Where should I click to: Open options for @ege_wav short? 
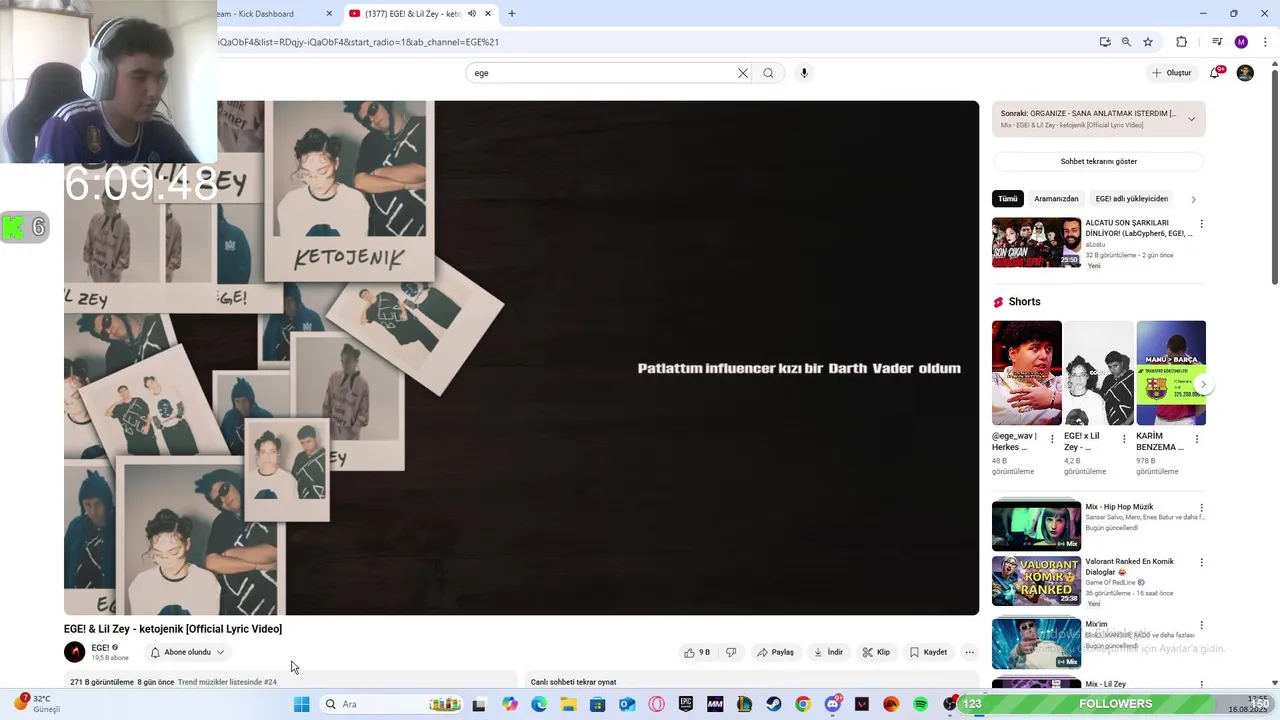pos(1051,438)
